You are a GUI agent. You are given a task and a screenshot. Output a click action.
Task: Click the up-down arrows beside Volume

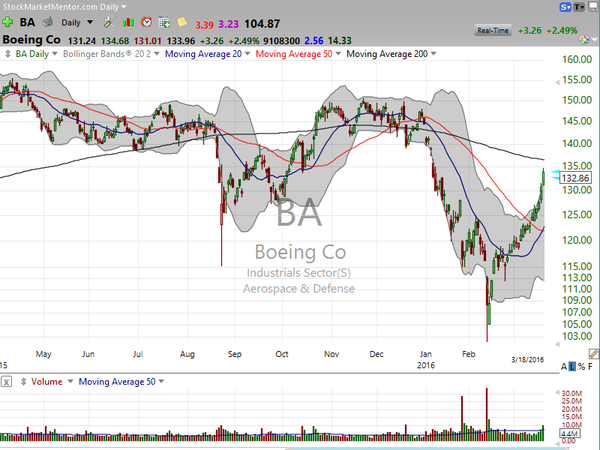(23, 382)
